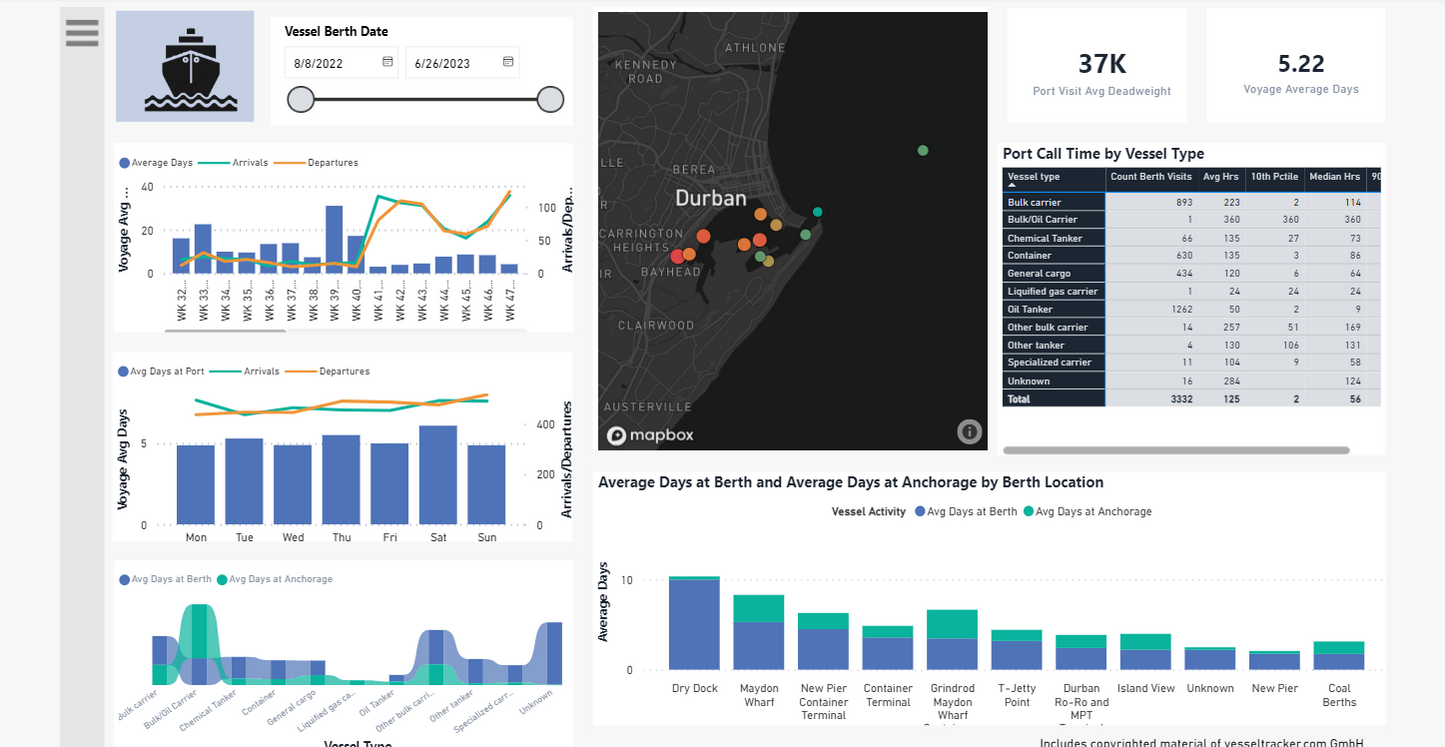Toggle Avg Days at Berth legend item
The image size is (1445, 747).
coord(965,512)
